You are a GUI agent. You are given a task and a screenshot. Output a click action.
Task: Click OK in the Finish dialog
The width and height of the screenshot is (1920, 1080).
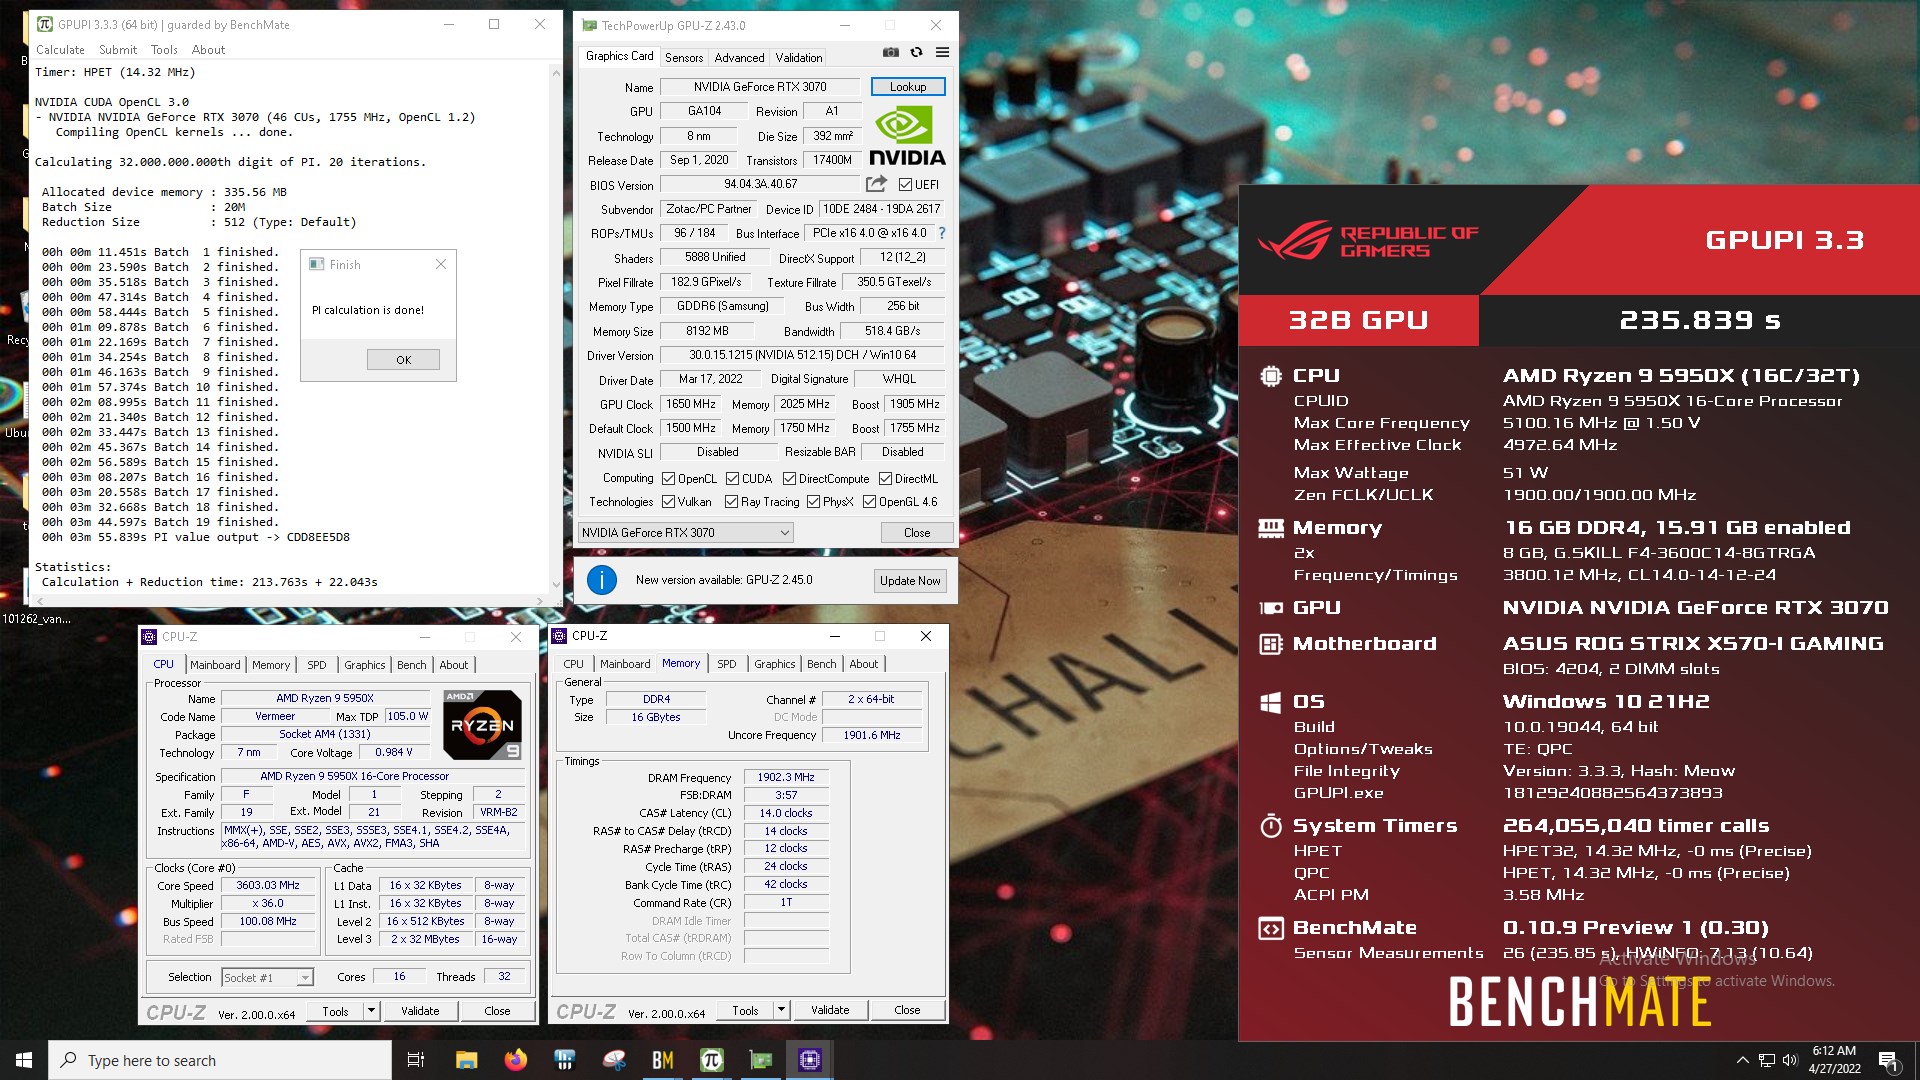tap(403, 360)
